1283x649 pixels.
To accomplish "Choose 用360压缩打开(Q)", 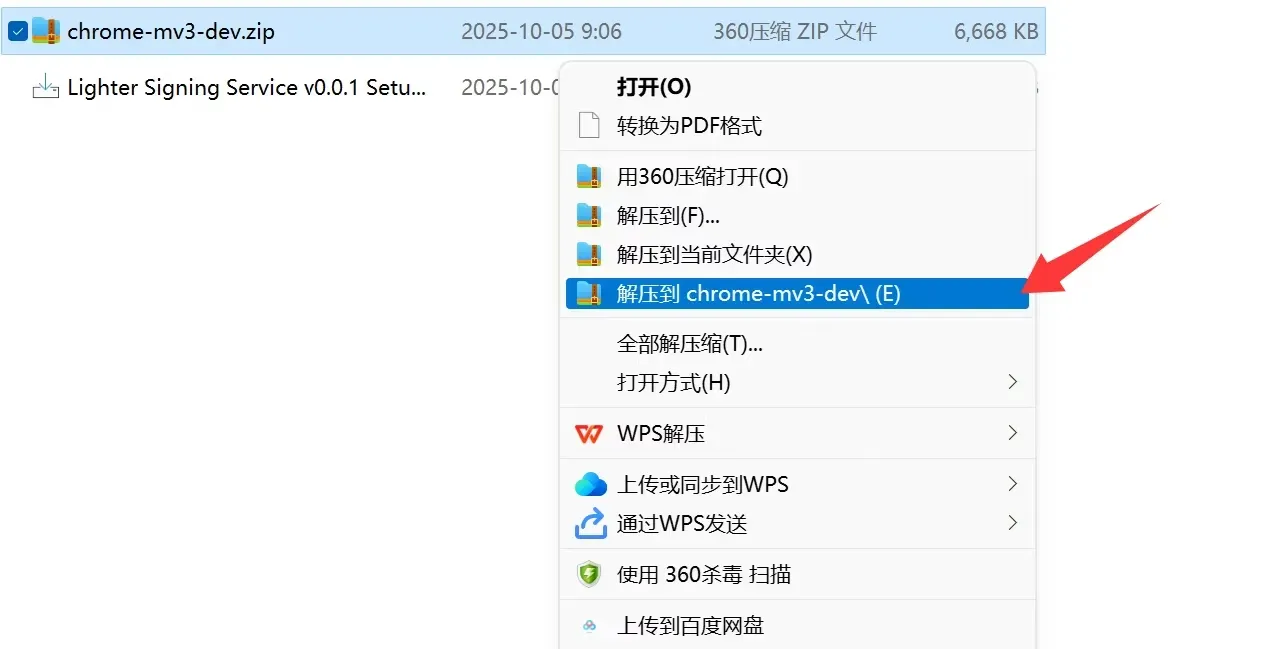I will [797, 177].
